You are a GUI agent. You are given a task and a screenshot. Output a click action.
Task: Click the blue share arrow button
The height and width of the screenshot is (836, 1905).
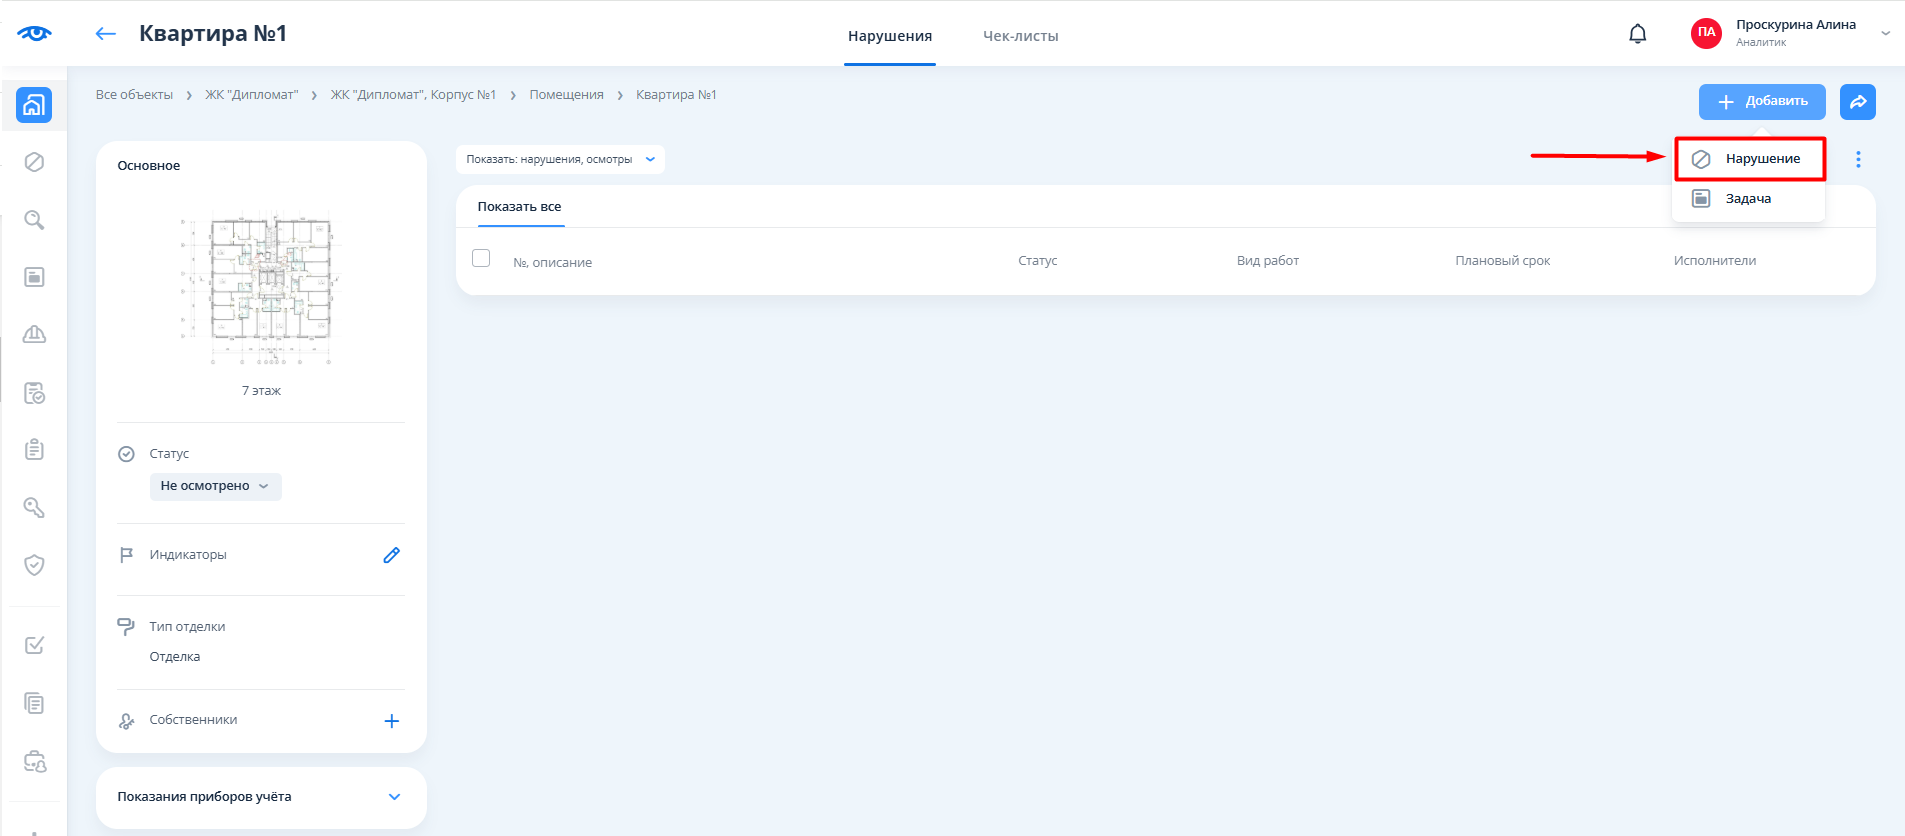[1857, 102]
